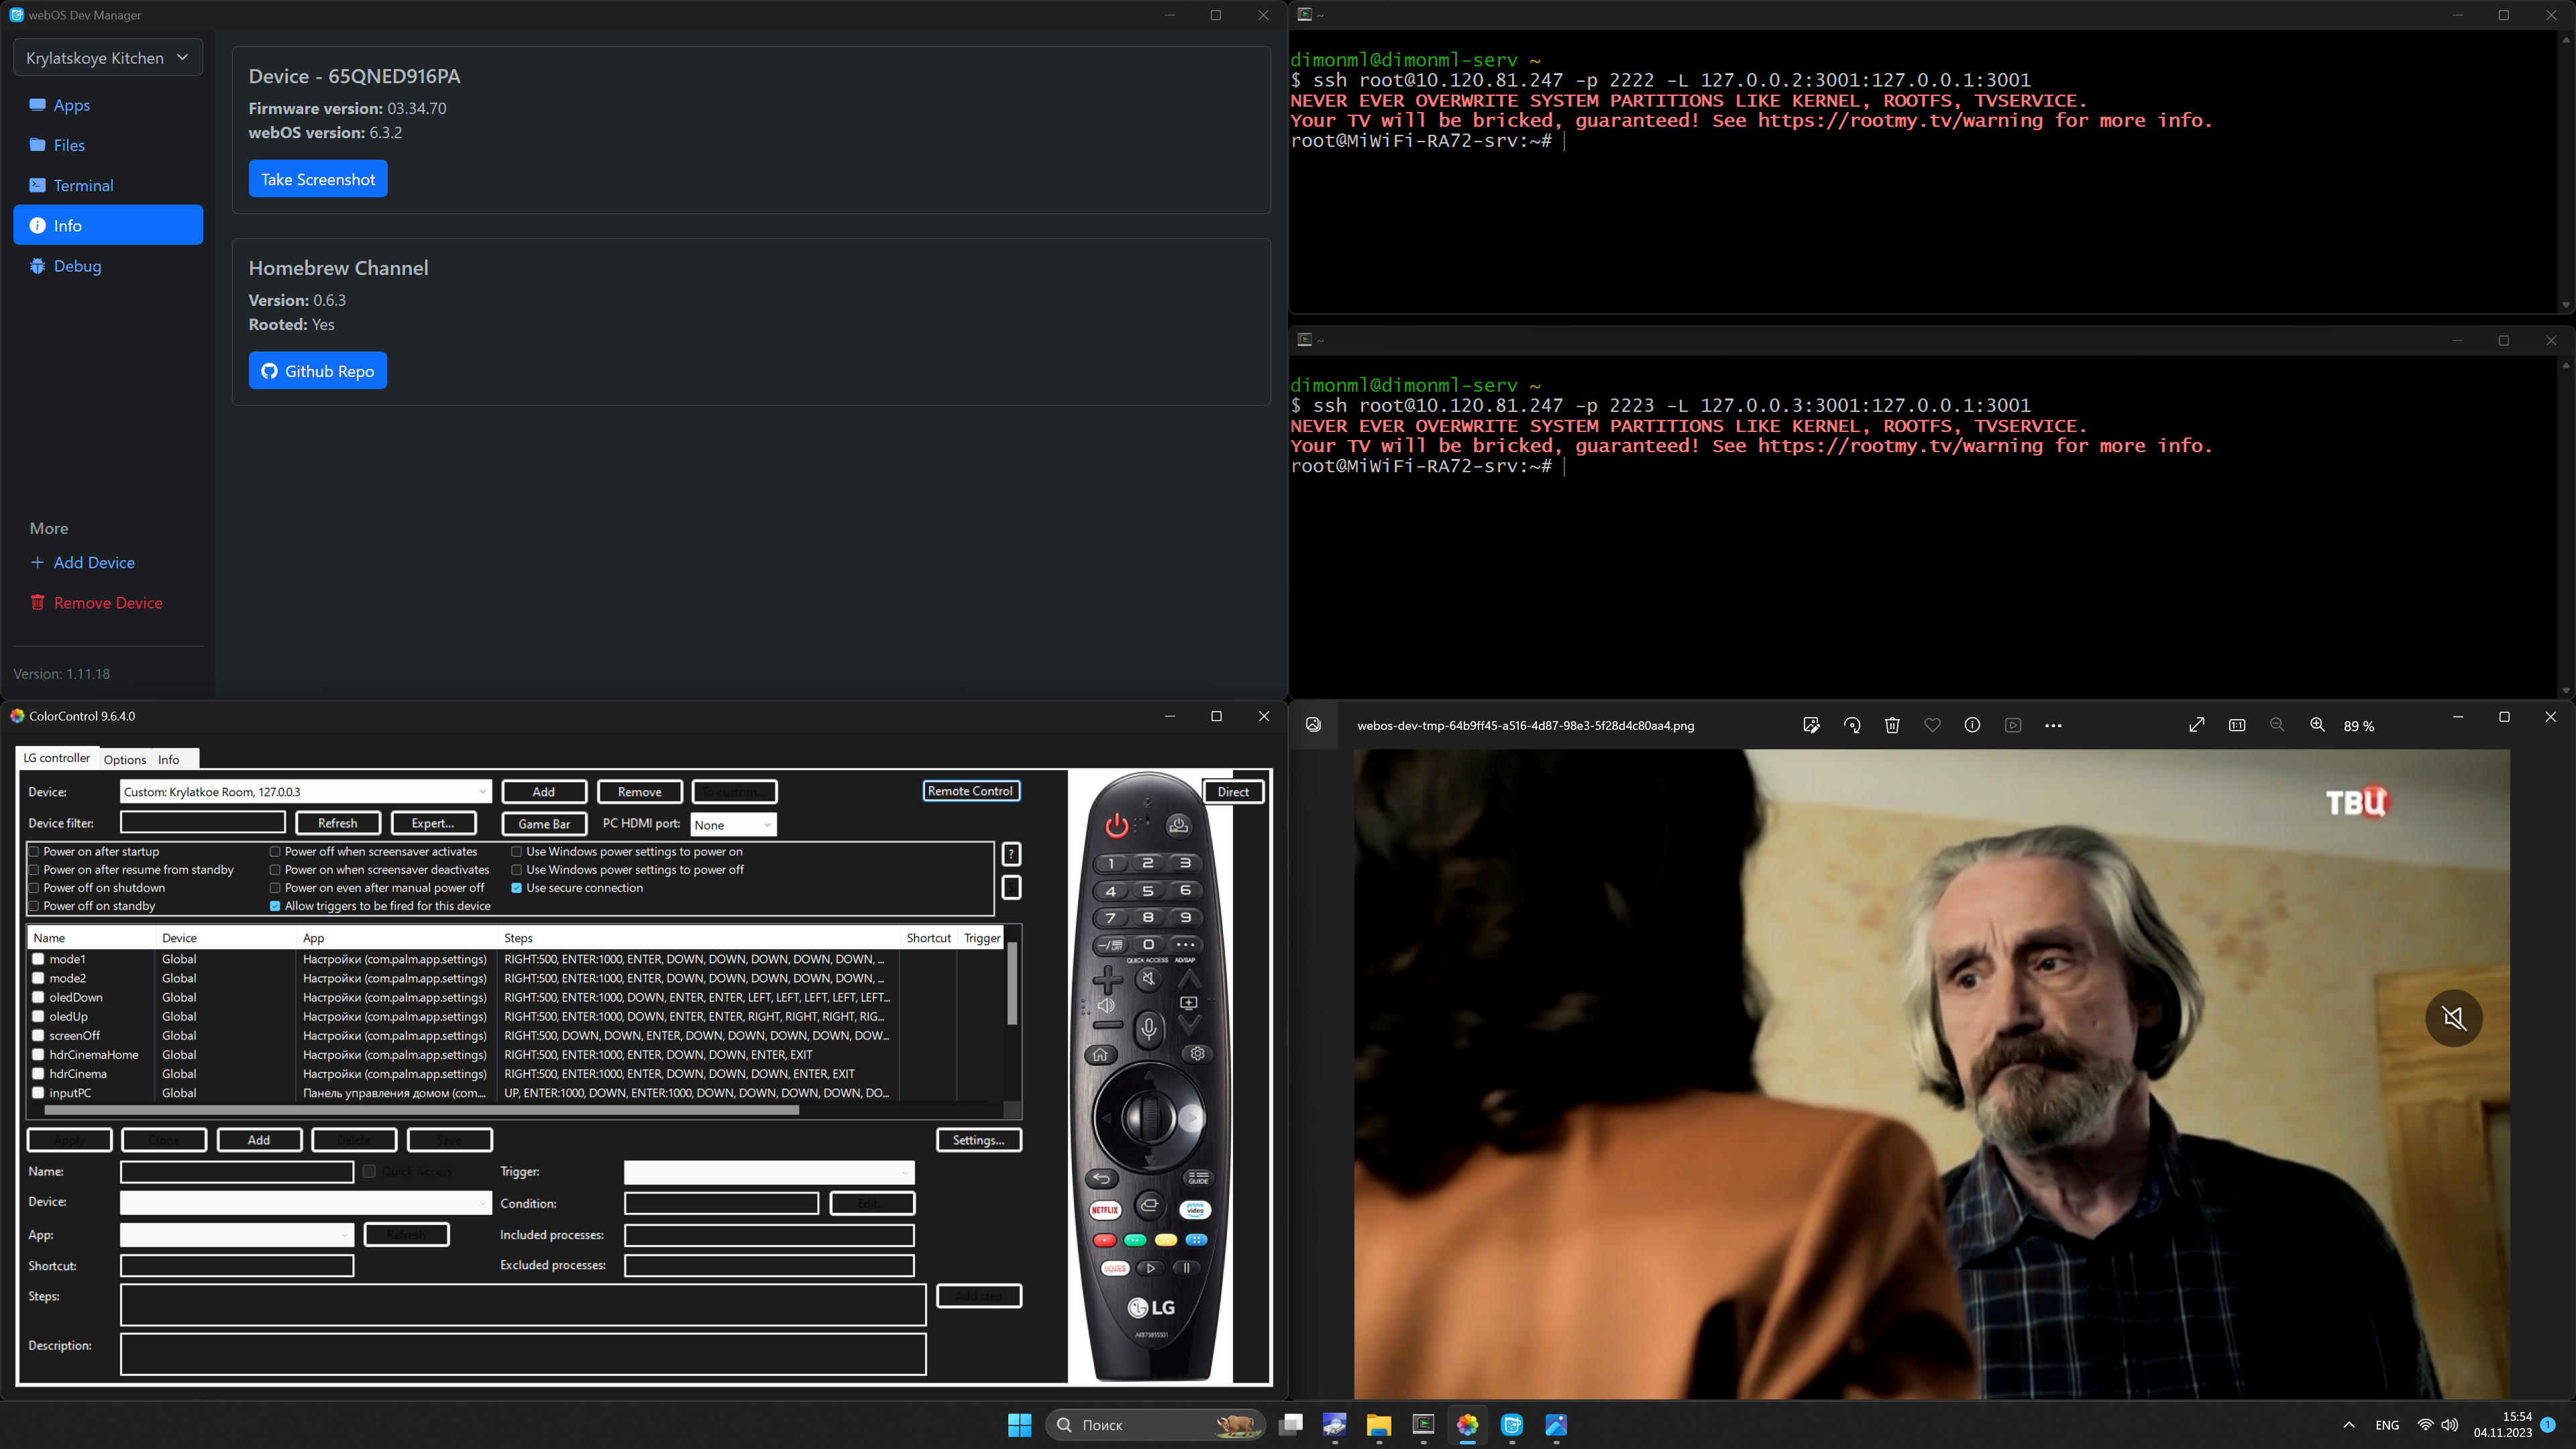Enable Power on after startup checkbox
Screen dimensions: 2576x1449
[34, 852]
